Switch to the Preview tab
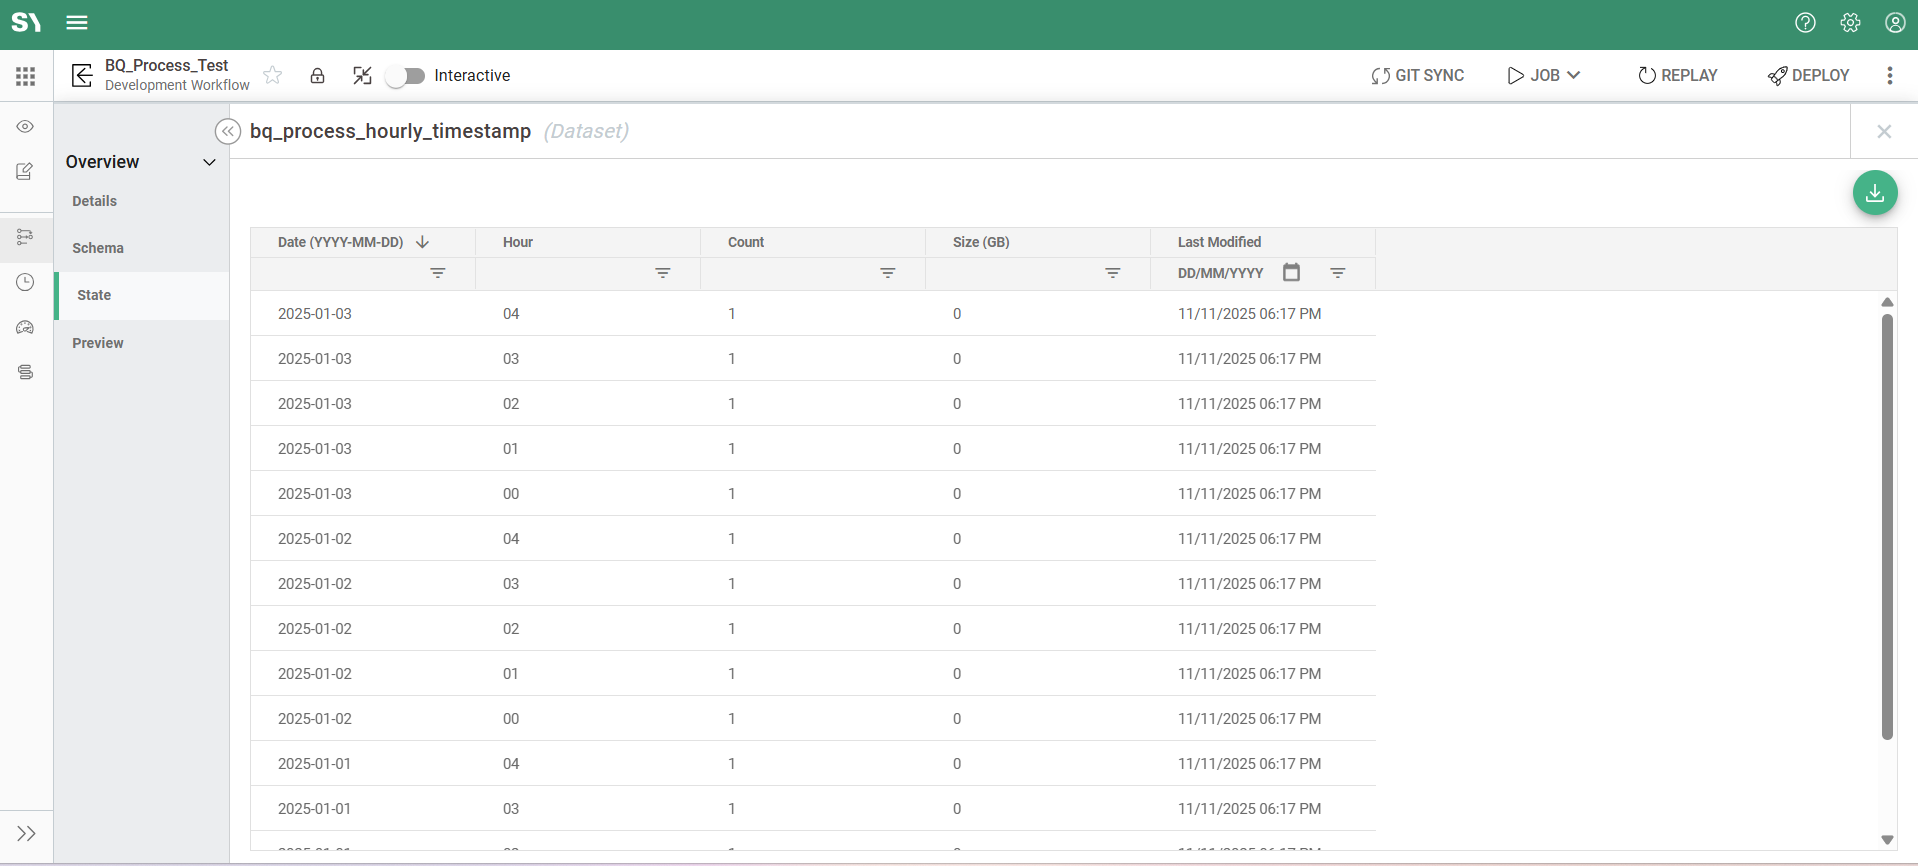 [x=98, y=343]
